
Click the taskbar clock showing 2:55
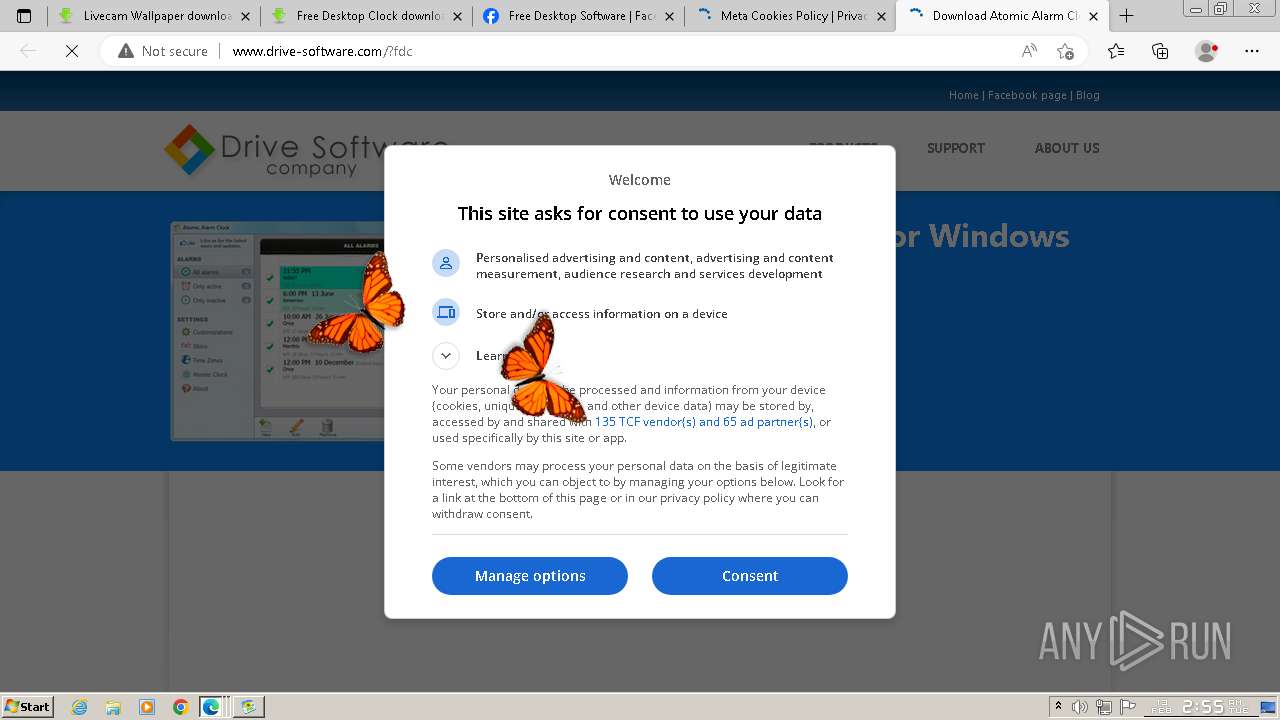[1204, 707]
